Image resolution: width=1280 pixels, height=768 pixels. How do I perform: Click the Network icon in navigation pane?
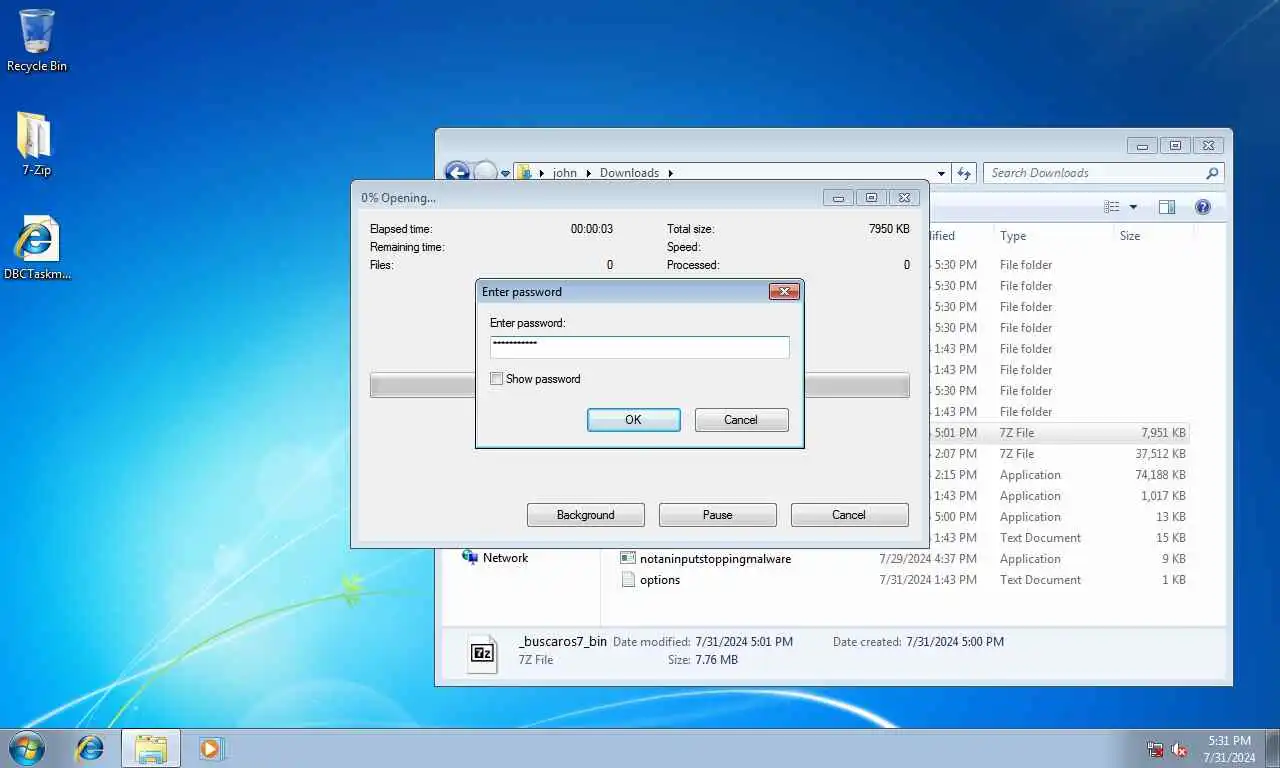(470, 557)
